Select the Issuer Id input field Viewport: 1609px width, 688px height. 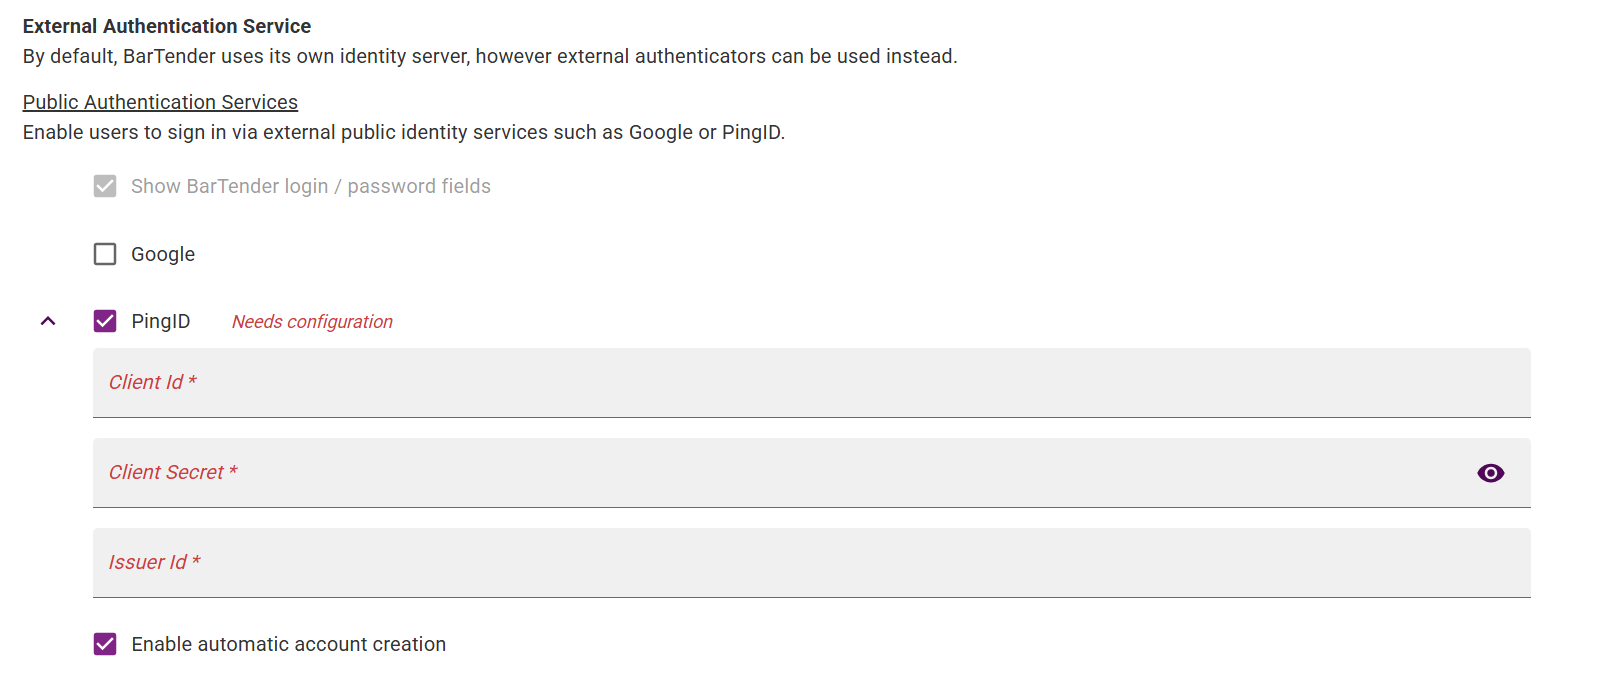(812, 563)
